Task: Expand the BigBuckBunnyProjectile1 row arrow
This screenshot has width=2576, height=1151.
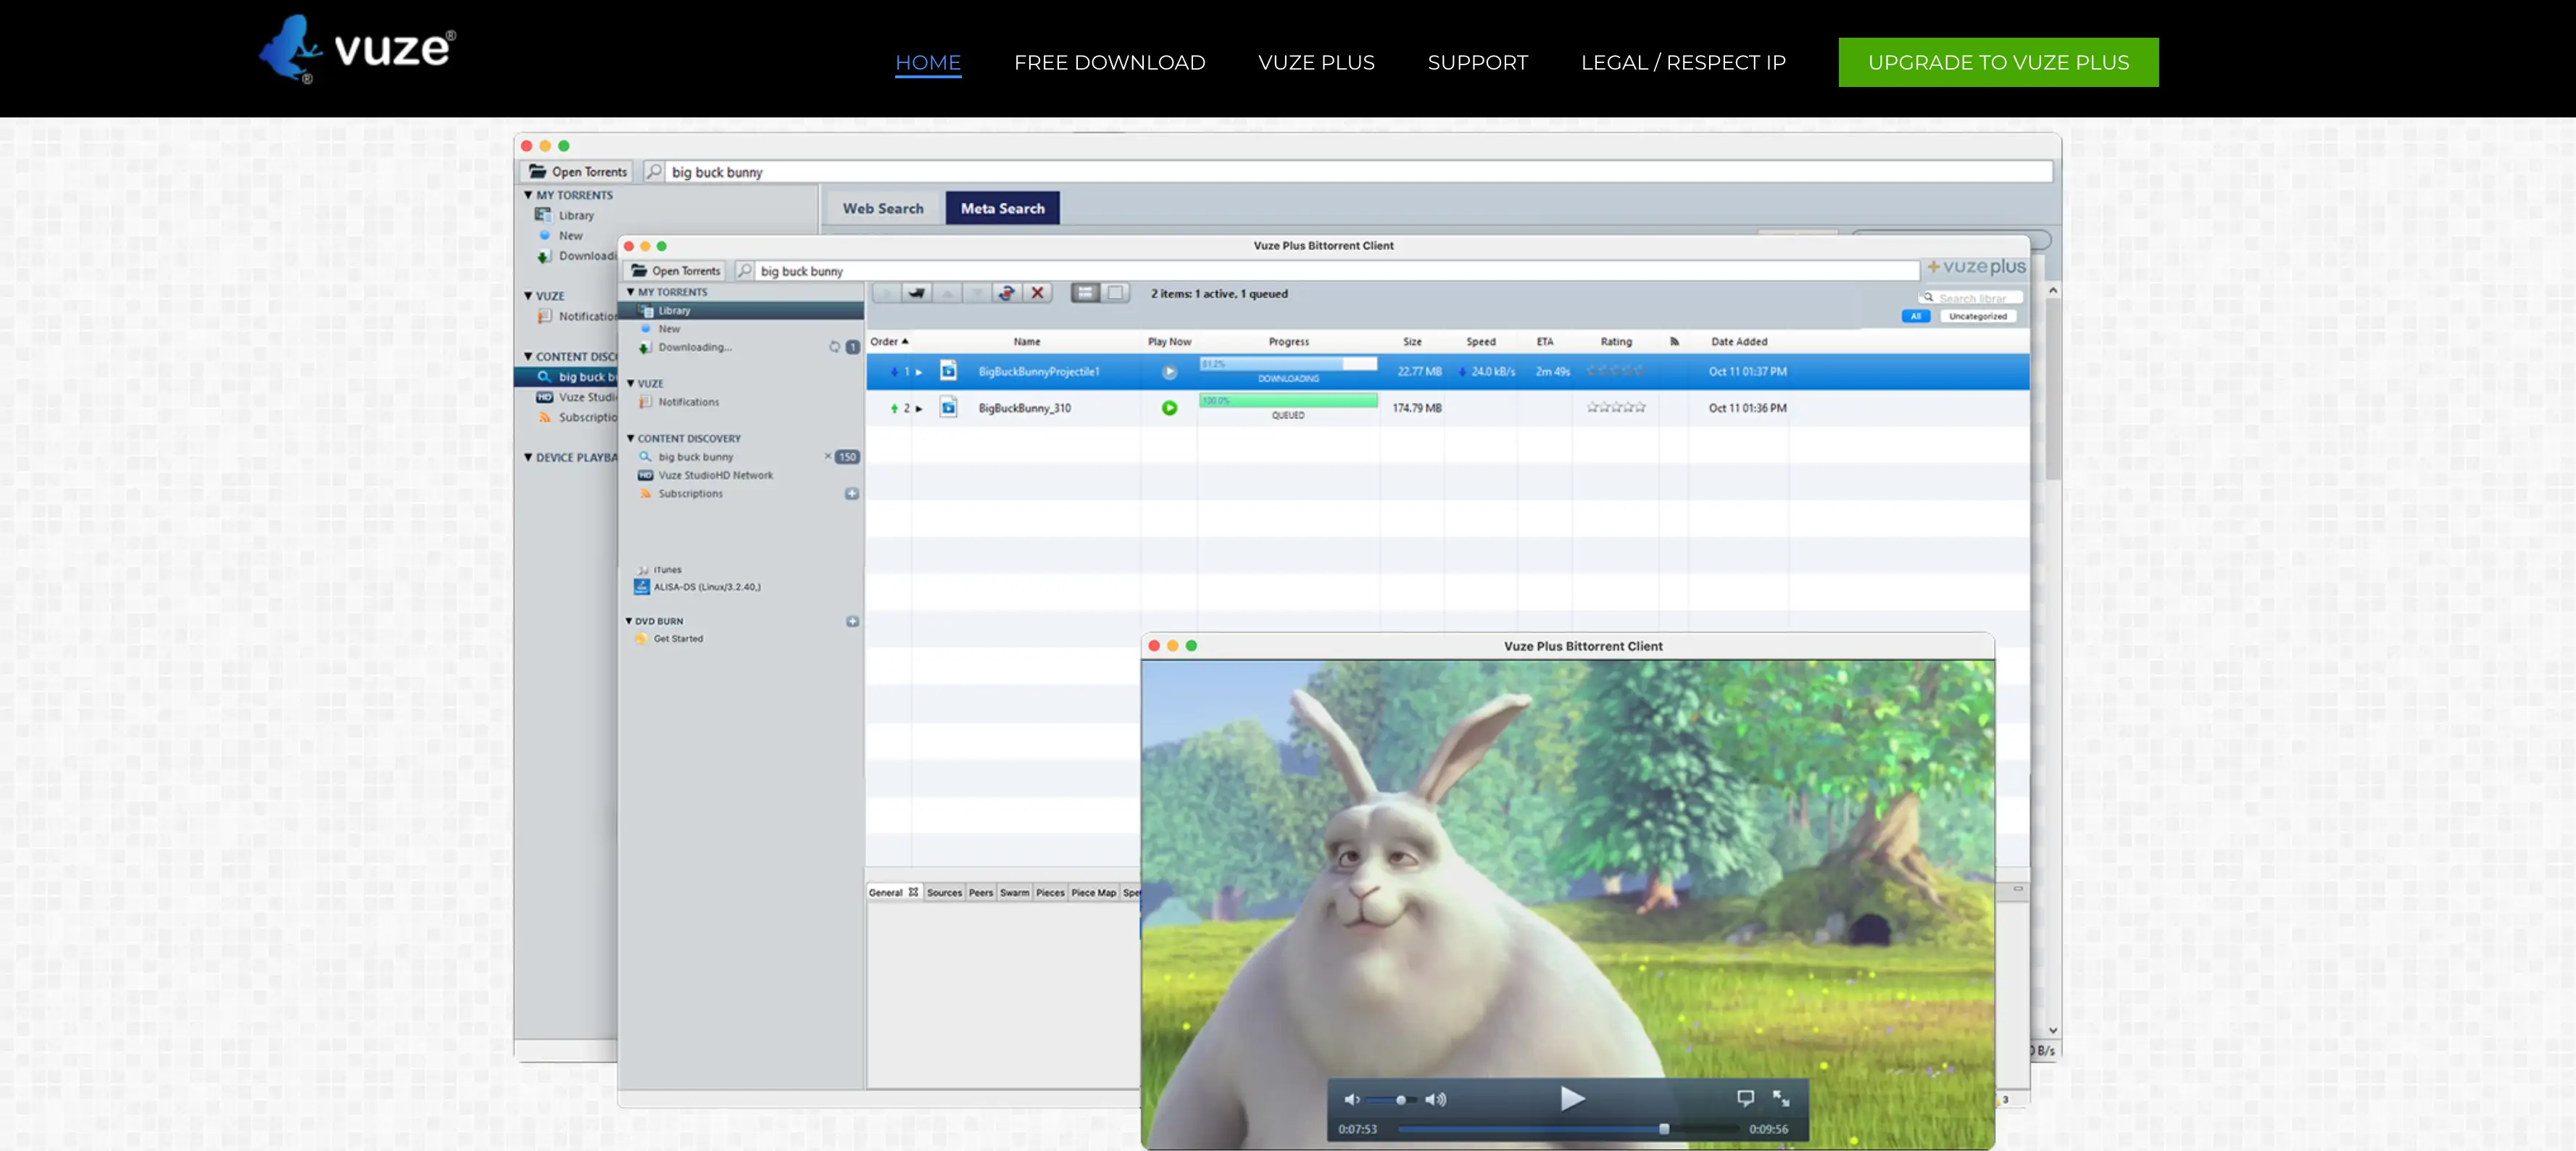Action: [918, 372]
